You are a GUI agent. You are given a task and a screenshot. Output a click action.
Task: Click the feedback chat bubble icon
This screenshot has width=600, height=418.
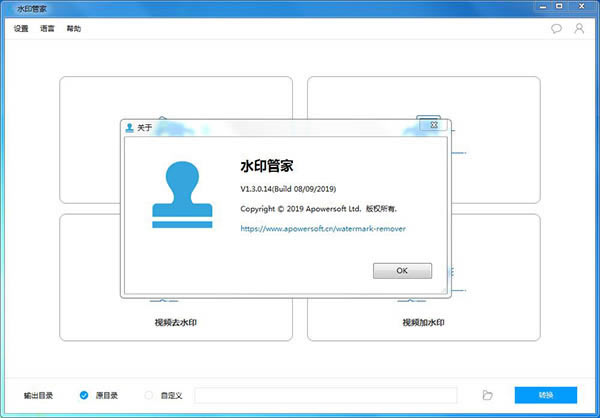coord(556,29)
